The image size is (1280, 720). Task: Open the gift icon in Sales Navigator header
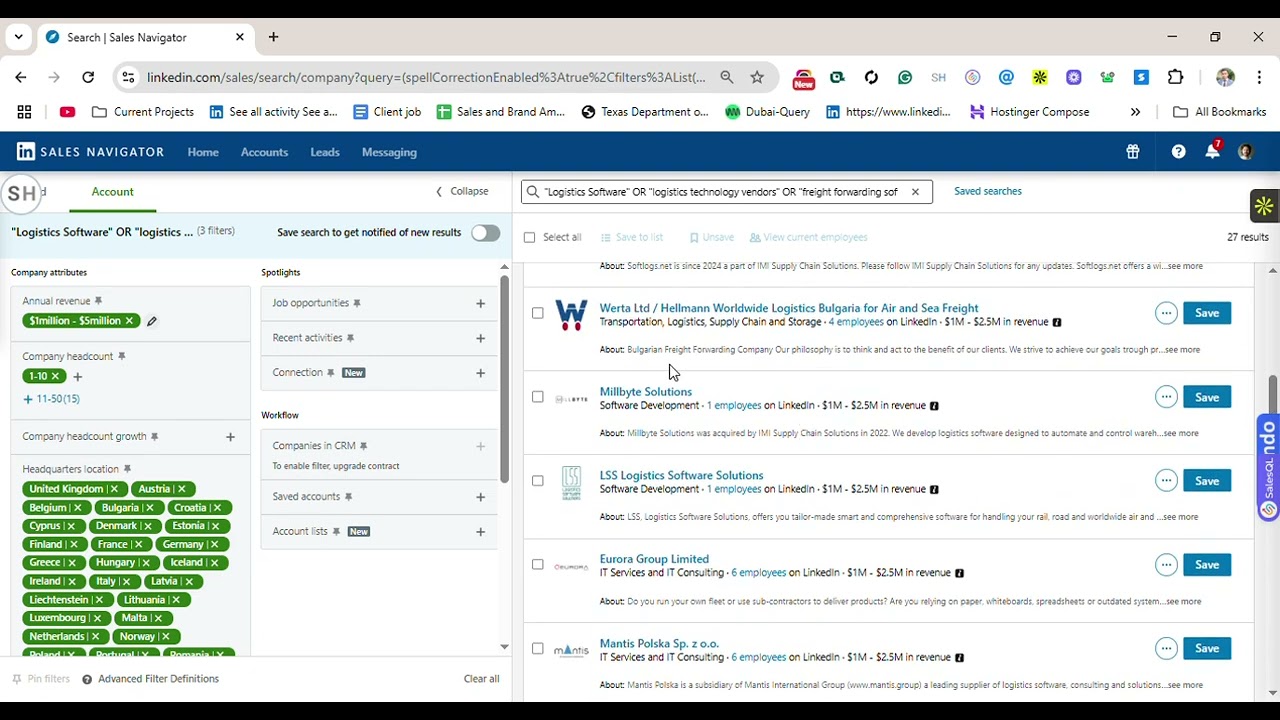tap(1132, 152)
